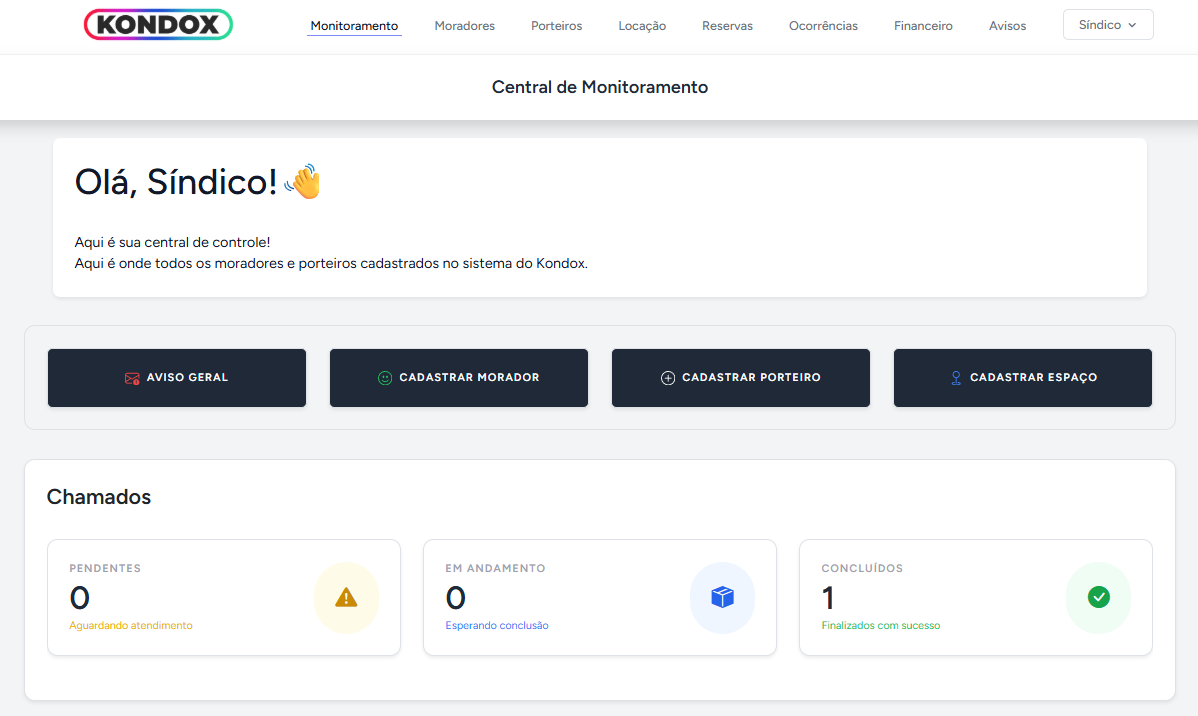
Task: Click the yellow warning triangle icon
Action: [x=346, y=598]
